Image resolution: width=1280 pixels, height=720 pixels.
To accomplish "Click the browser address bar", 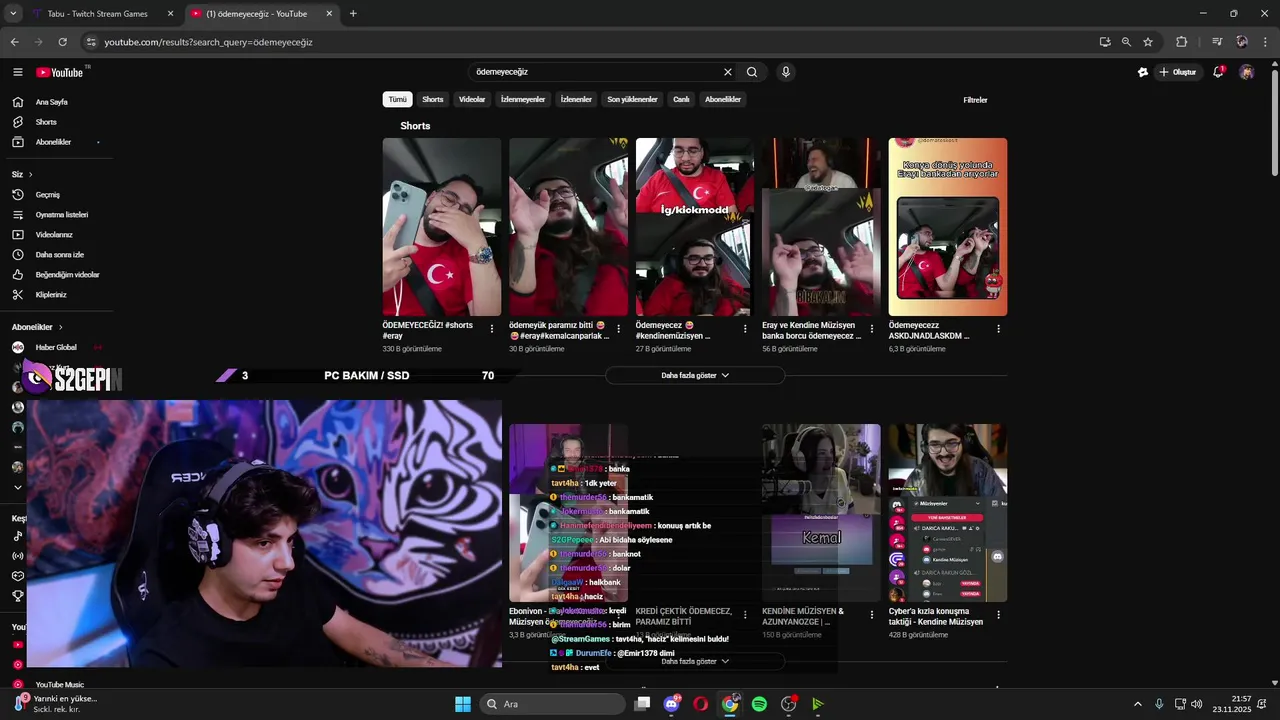I will (x=590, y=42).
